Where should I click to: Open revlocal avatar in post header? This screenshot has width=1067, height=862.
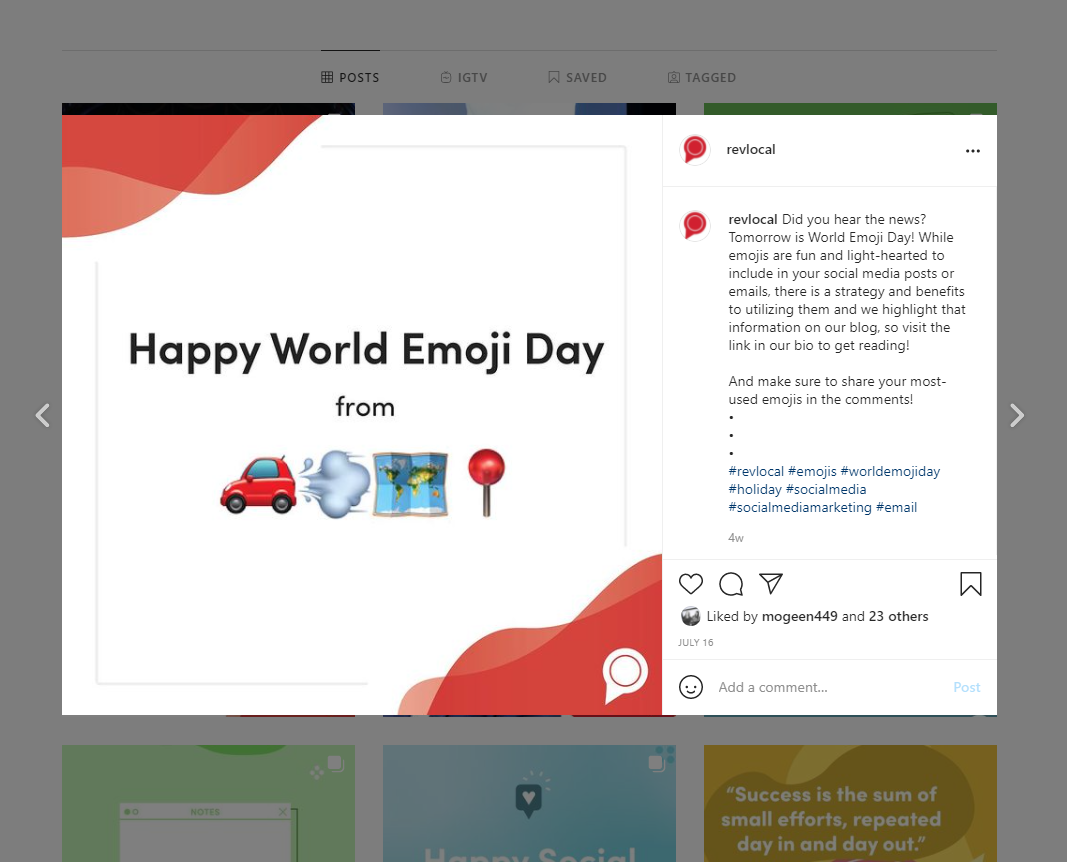(695, 150)
